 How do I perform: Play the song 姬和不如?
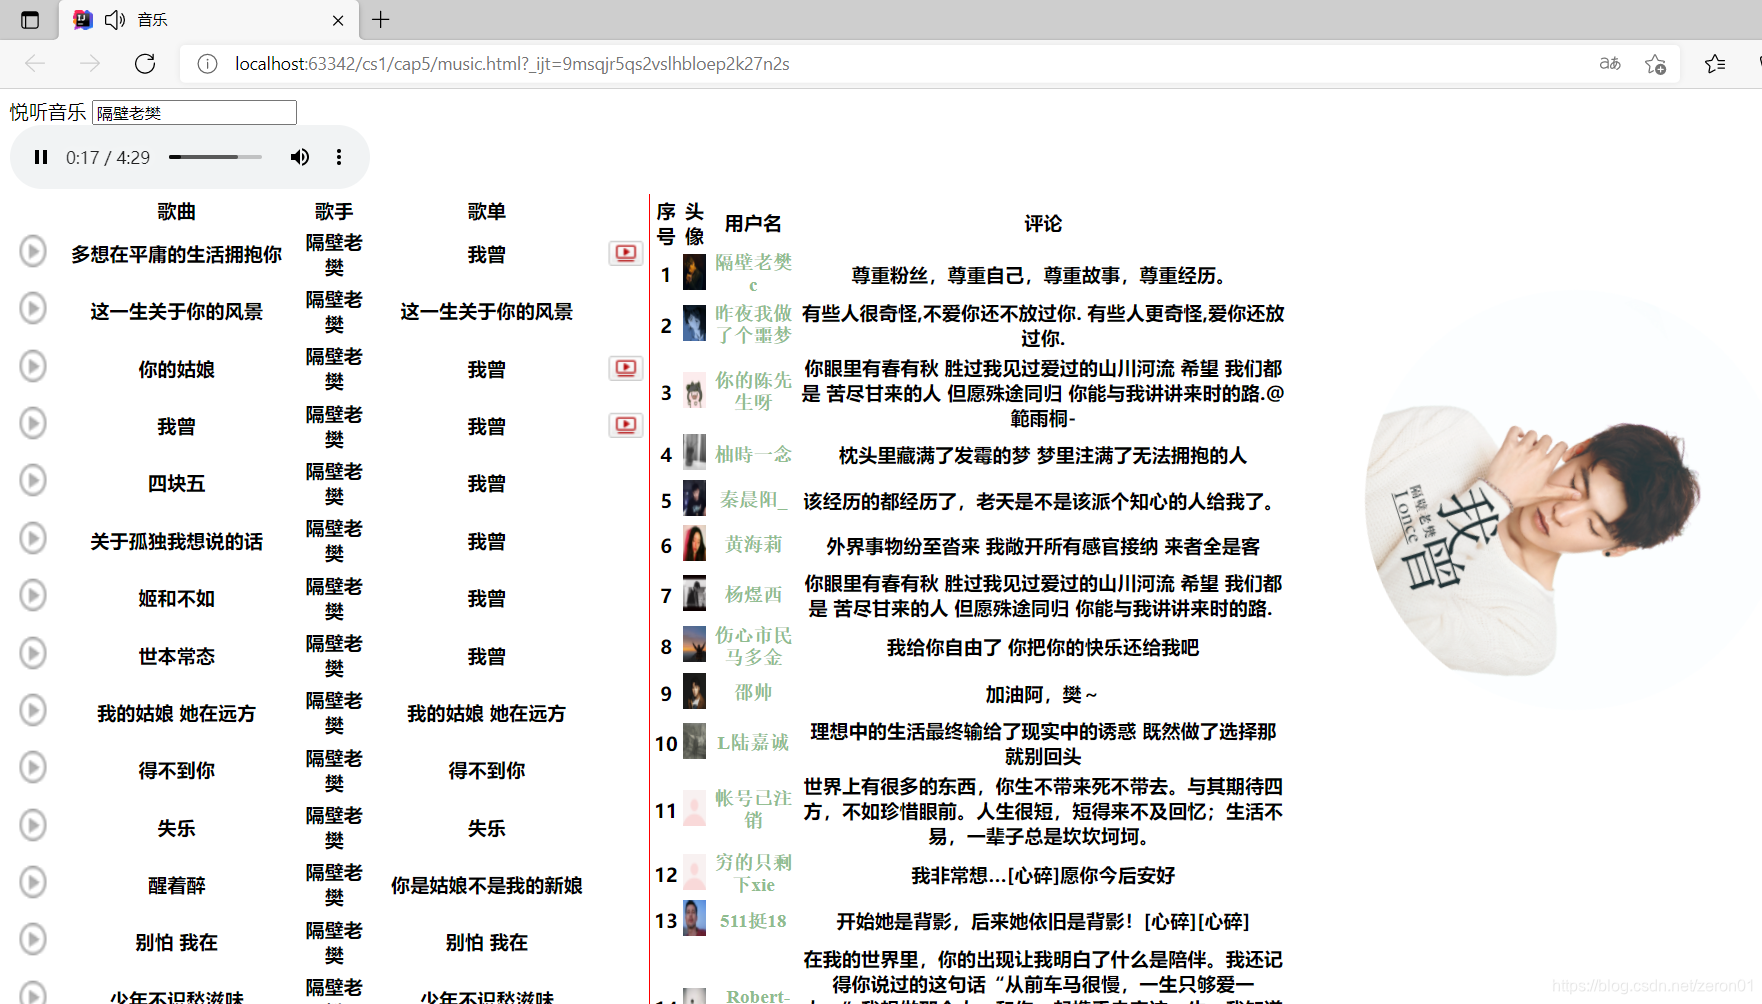(x=32, y=595)
